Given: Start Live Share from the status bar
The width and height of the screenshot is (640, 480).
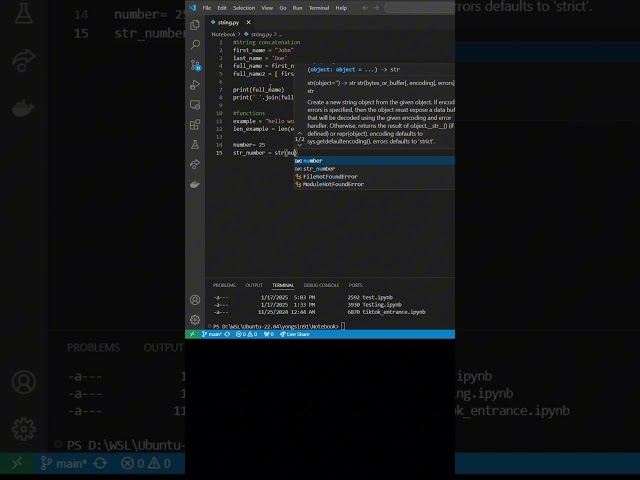Looking at the screenshot, I should pyautogui.click(x=295, y=334).
